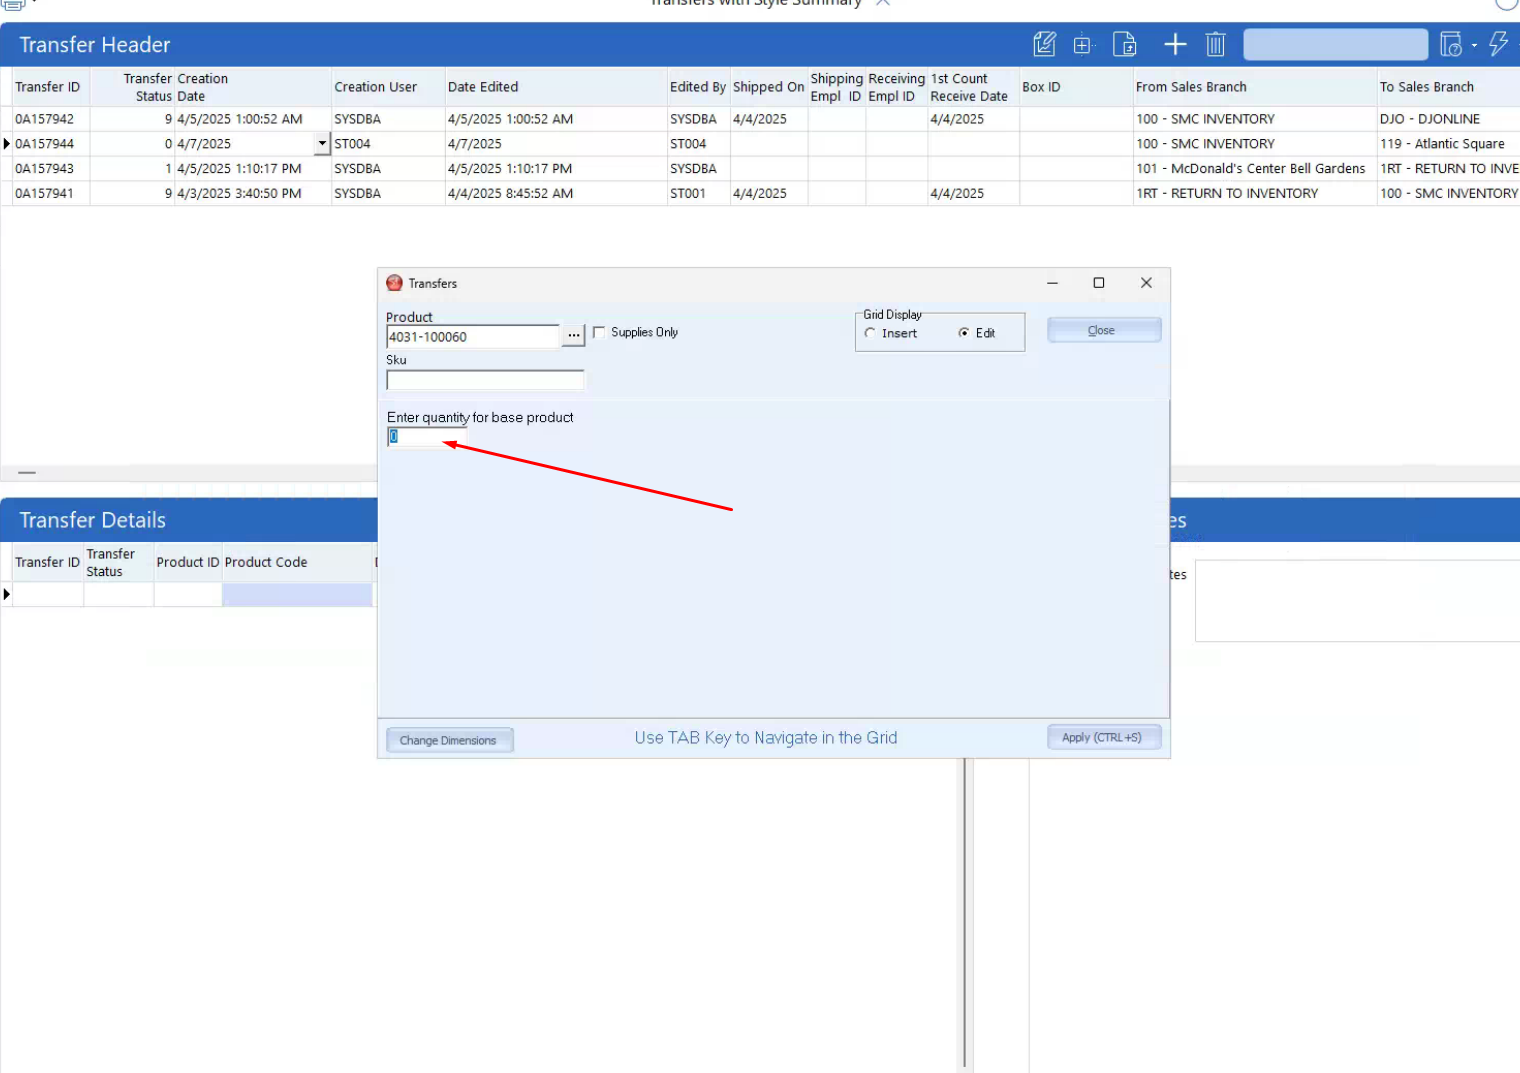
Task: Click Transfer Status header in Transfer Details
Action: 118,562
